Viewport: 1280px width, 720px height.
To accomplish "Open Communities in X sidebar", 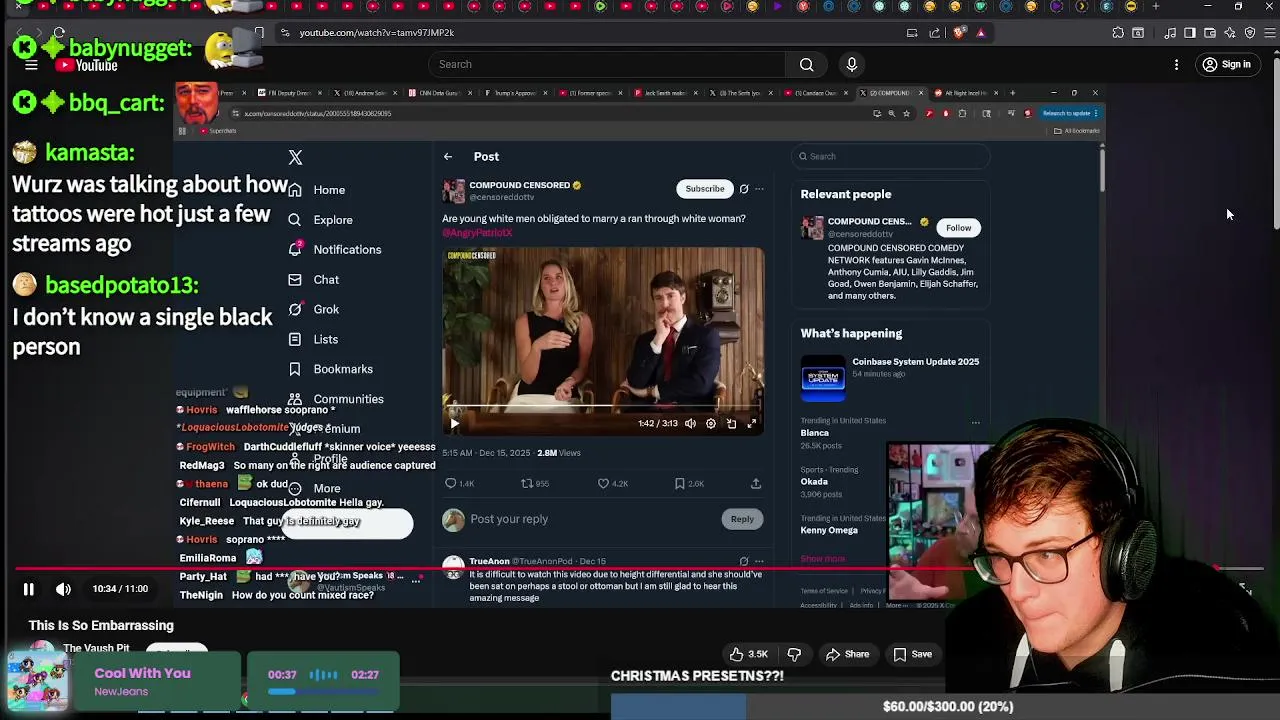I will point(335,400).
